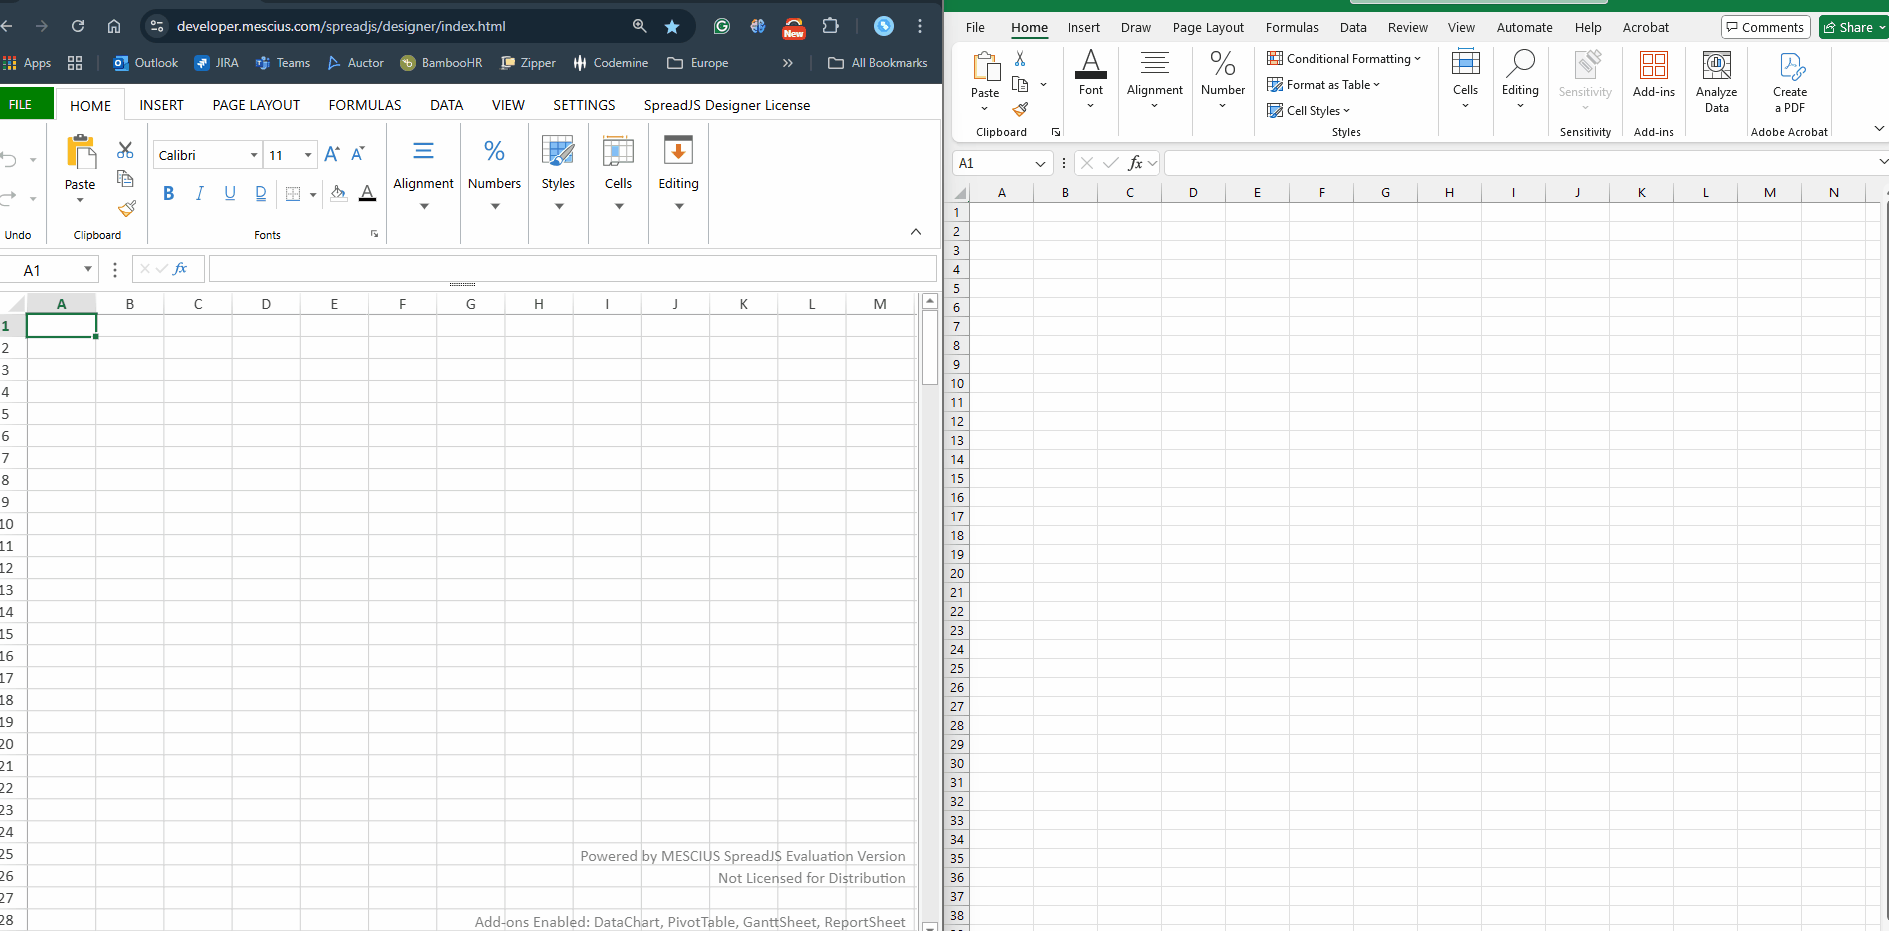Toggle Underline in SpreadJS Fonts group
The image size is (1889, 931).
click(x=230, y=194)
